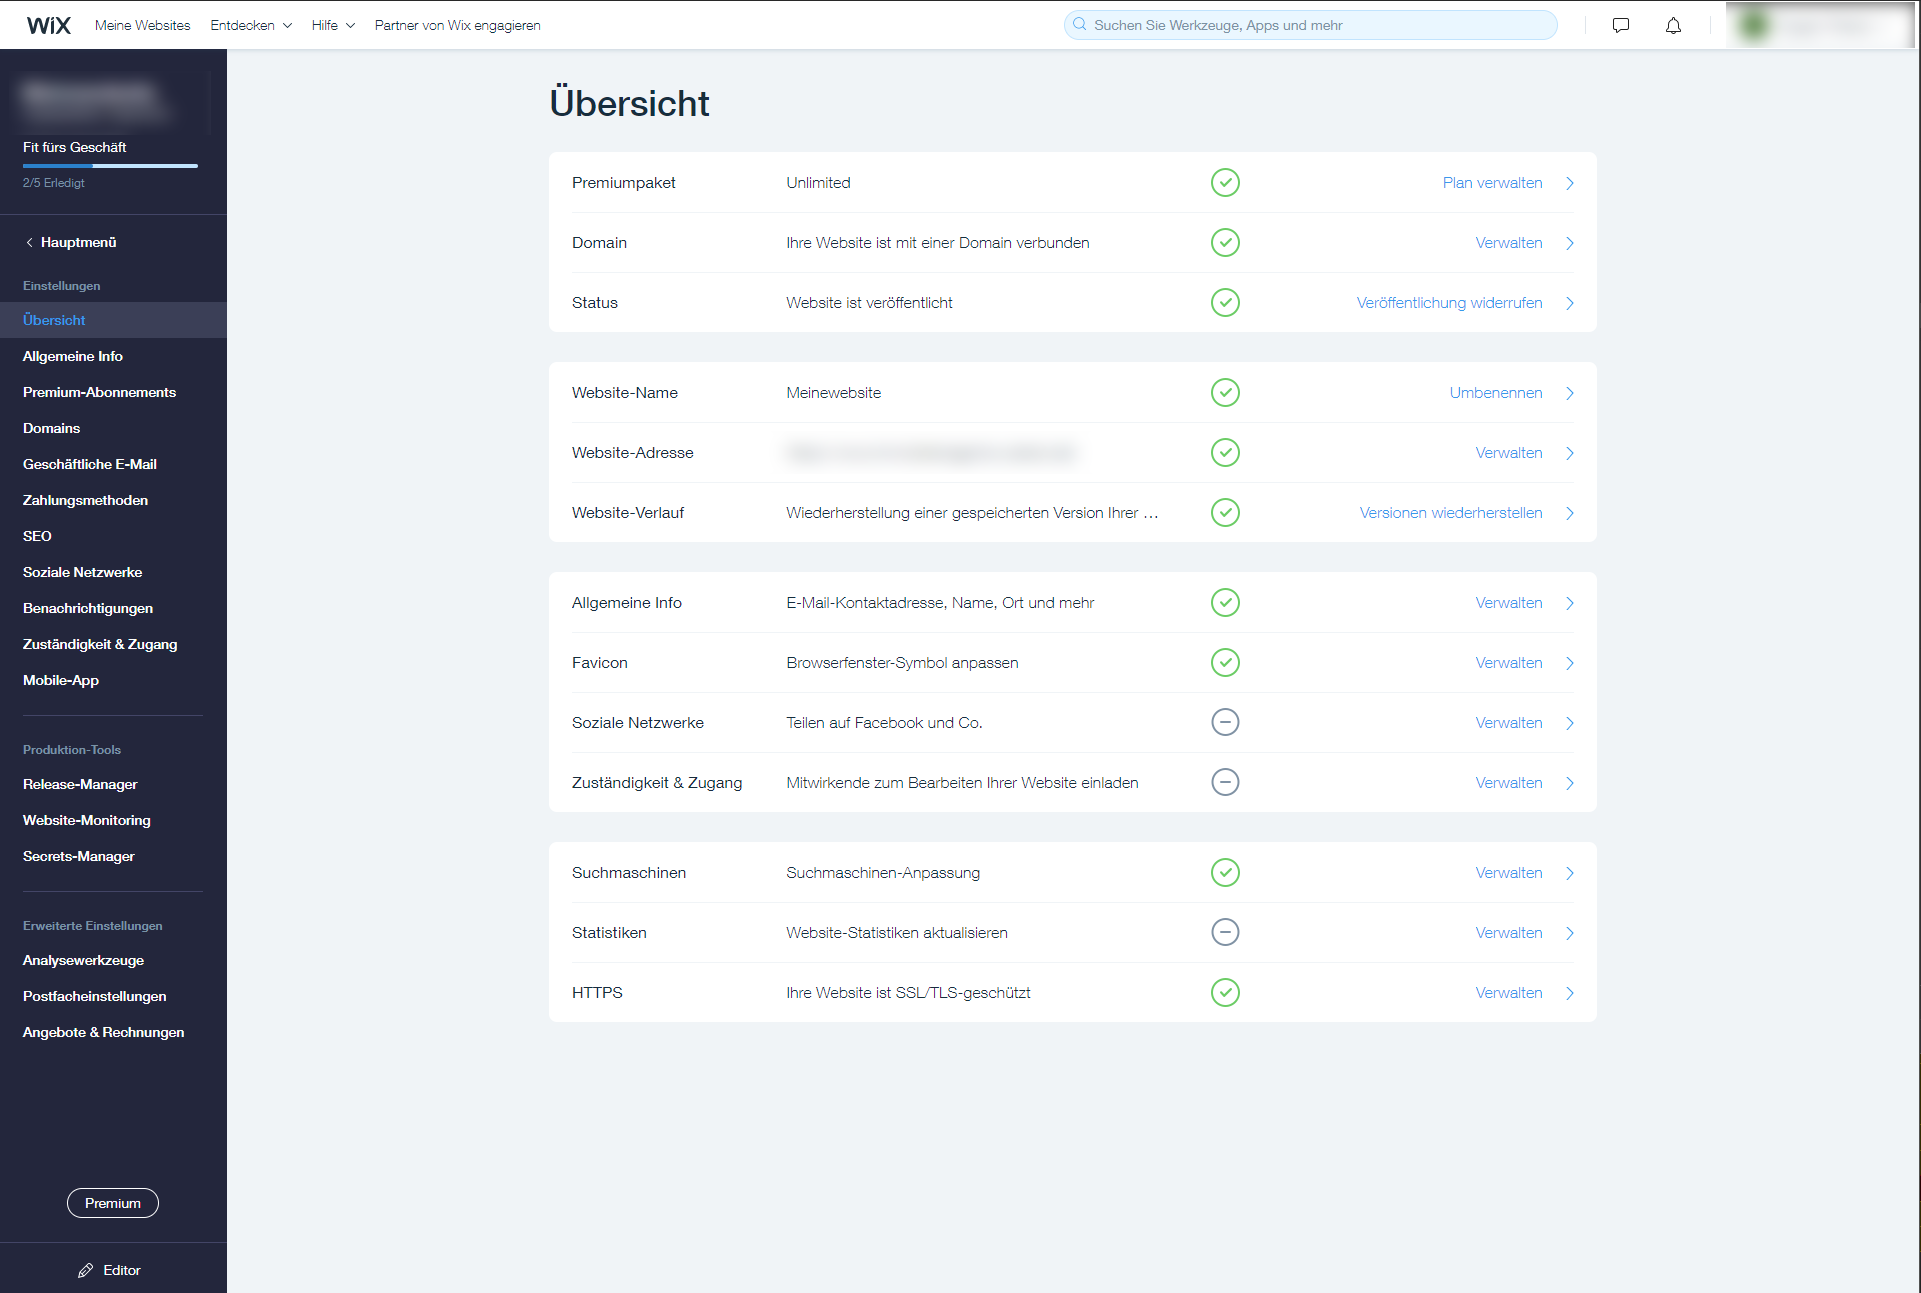Open the chat messages icon
The image size is (1921, 1293).
[1621, 25]
